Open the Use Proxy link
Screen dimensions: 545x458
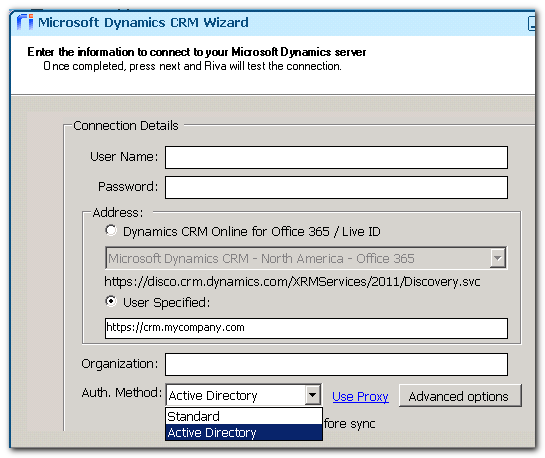[360, 396]
